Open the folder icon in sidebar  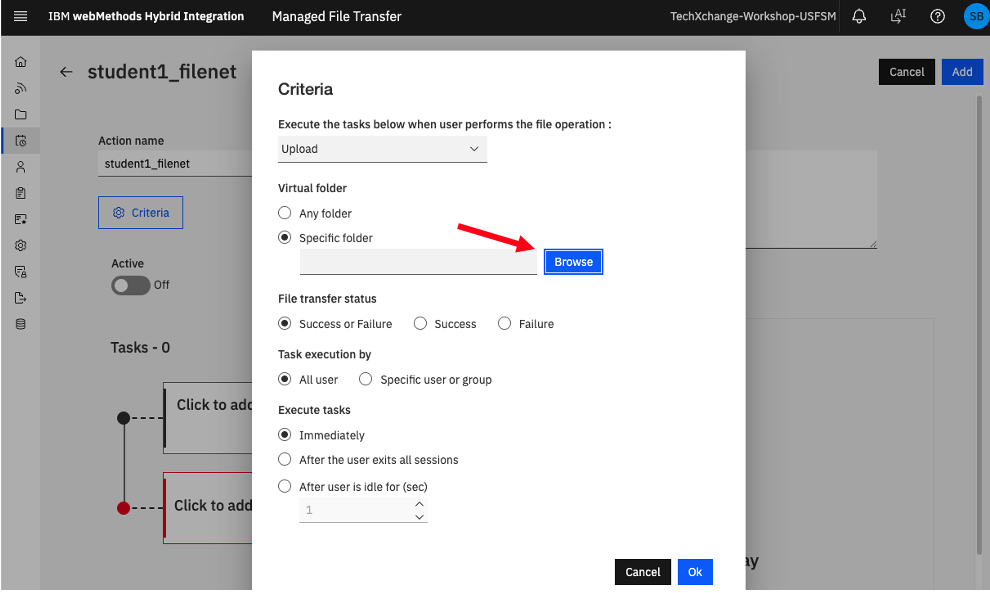point(21,114)
